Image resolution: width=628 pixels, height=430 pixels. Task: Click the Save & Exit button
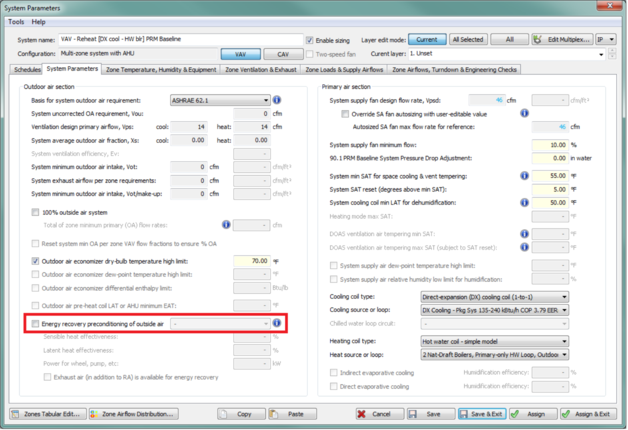[485, 413]
